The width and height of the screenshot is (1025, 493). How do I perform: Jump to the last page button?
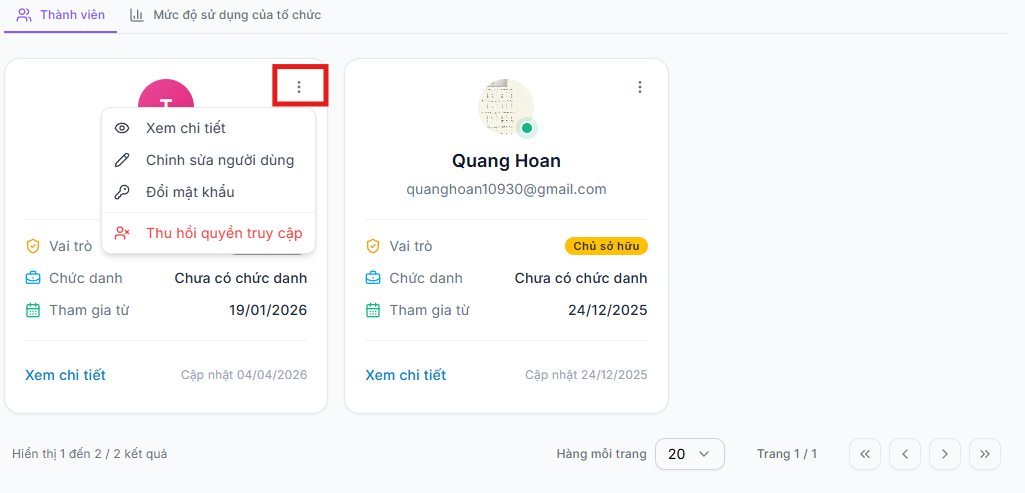[984, 454]
